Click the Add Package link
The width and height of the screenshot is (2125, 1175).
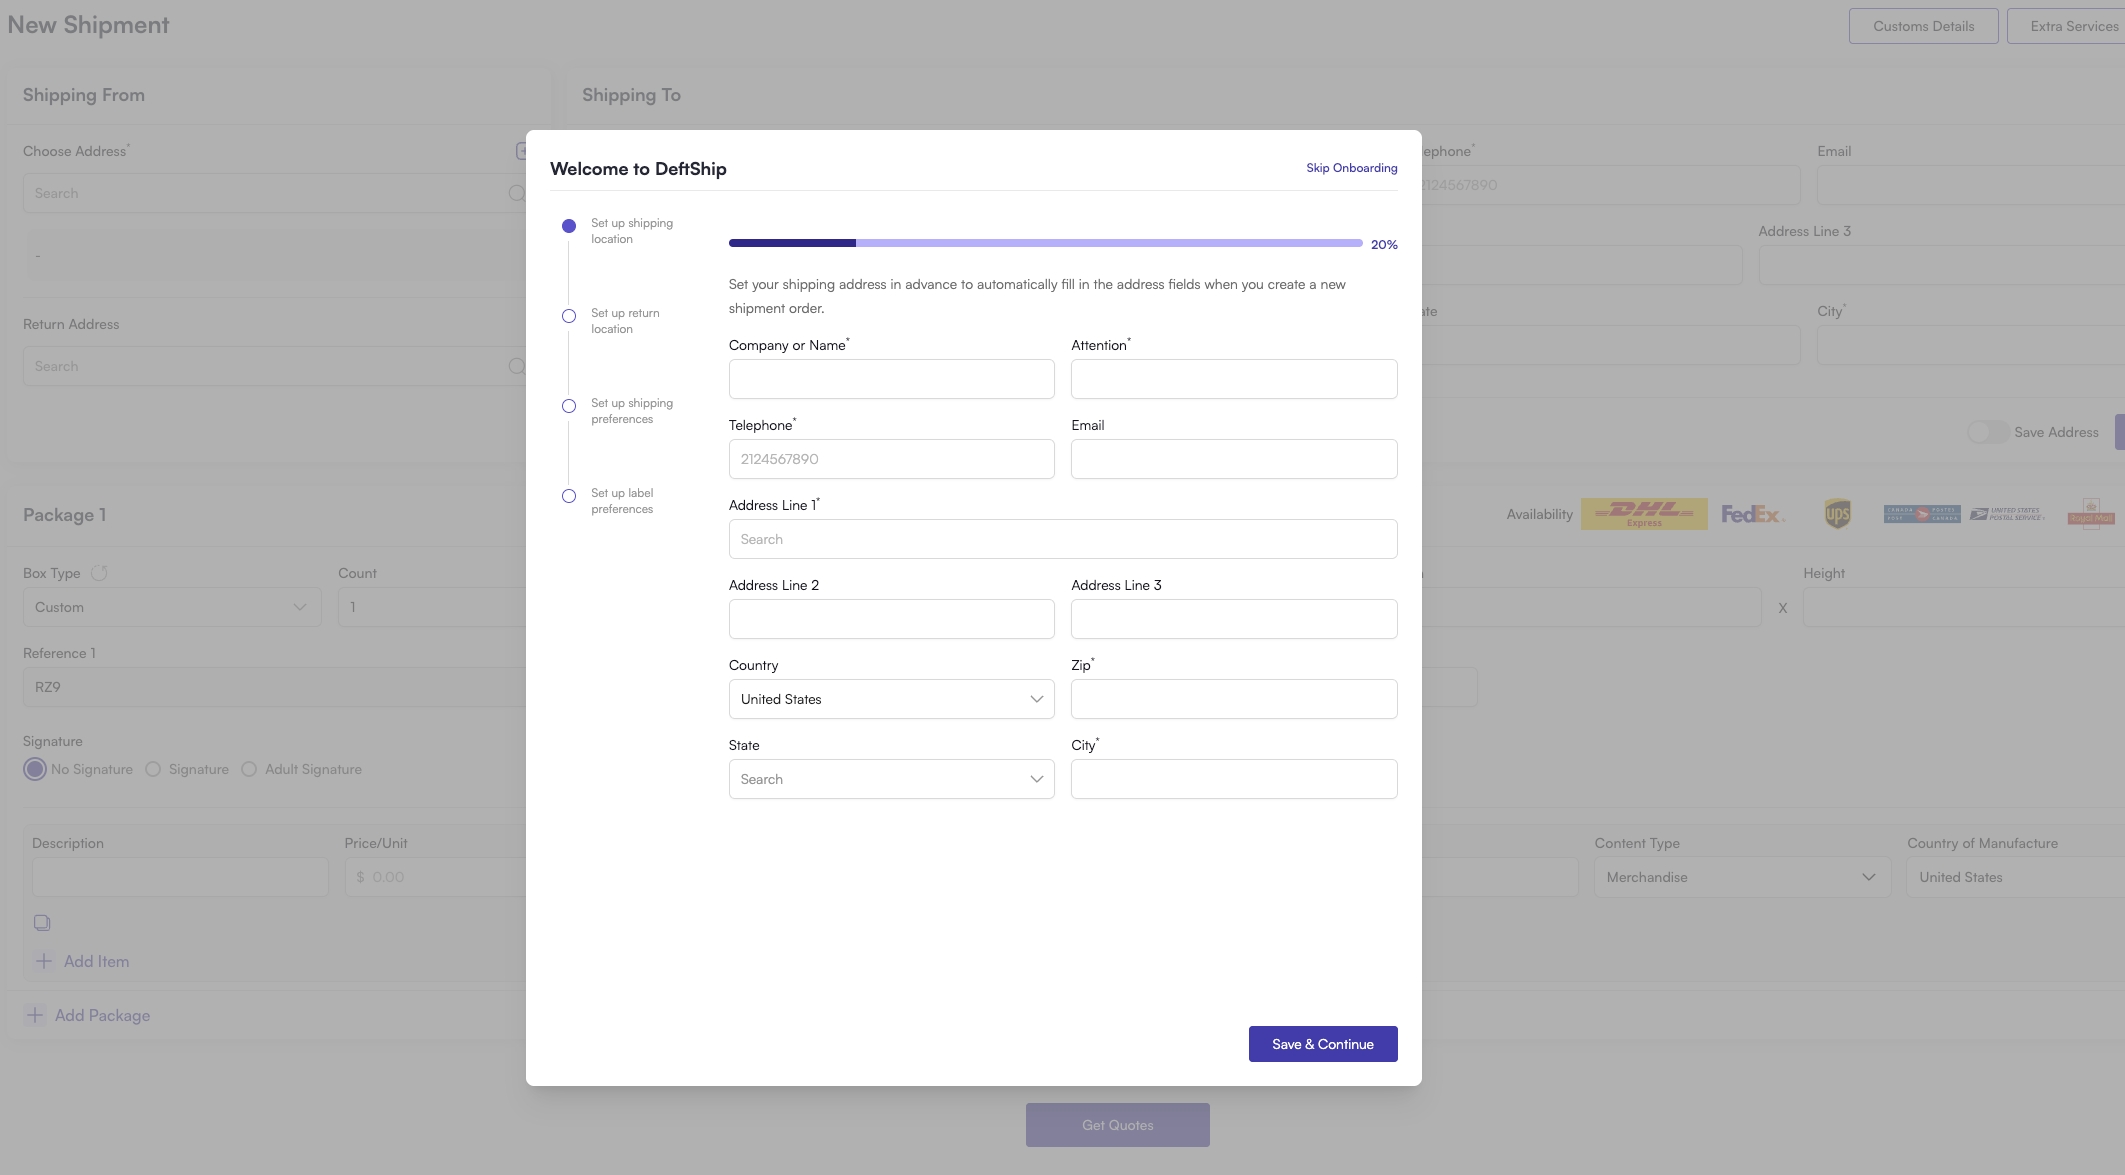[102, 1015]
